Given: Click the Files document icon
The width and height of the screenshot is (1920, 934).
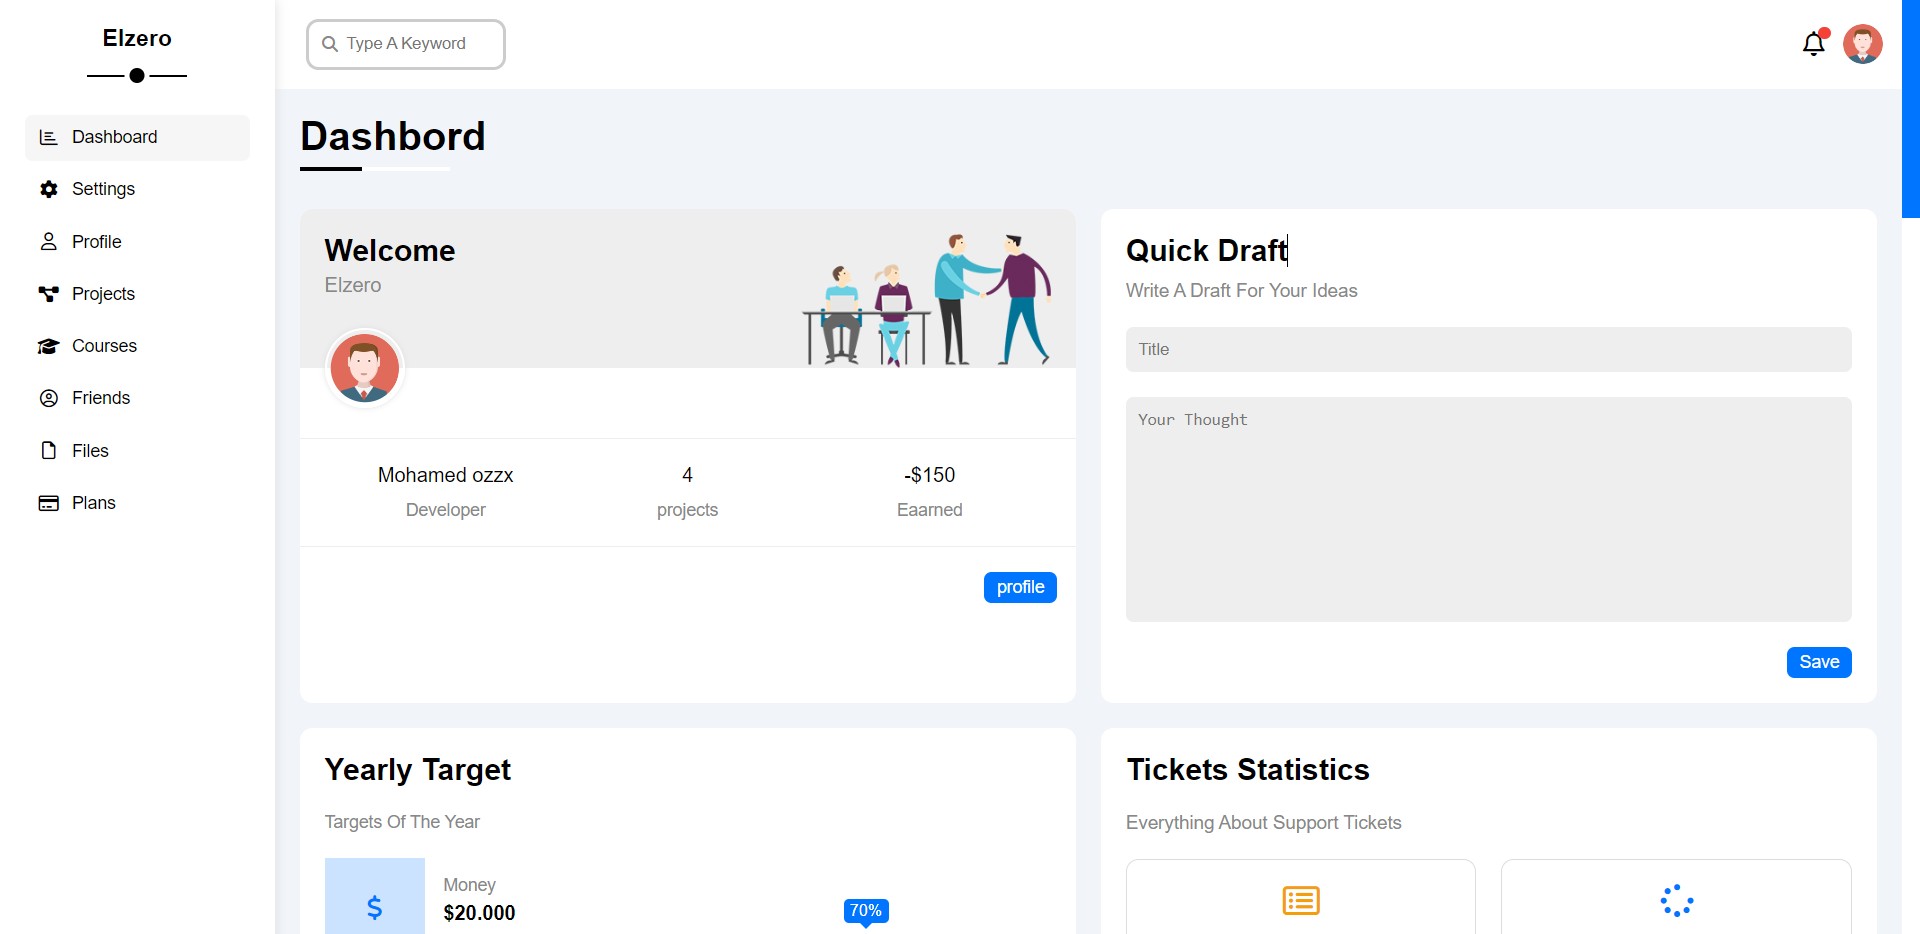Looking at the screenshot, I should pos(48,451).
